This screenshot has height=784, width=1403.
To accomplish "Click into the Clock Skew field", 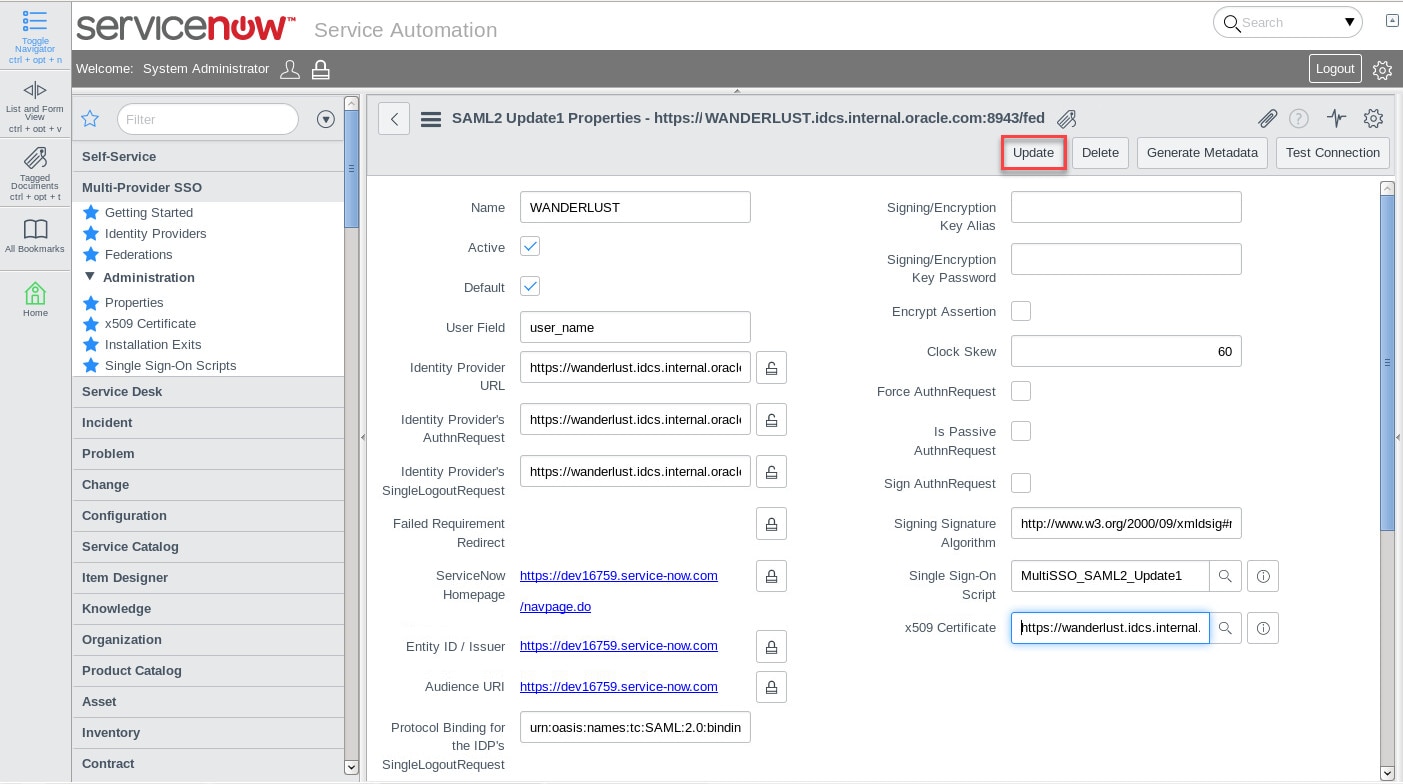I will point(1125,352).
